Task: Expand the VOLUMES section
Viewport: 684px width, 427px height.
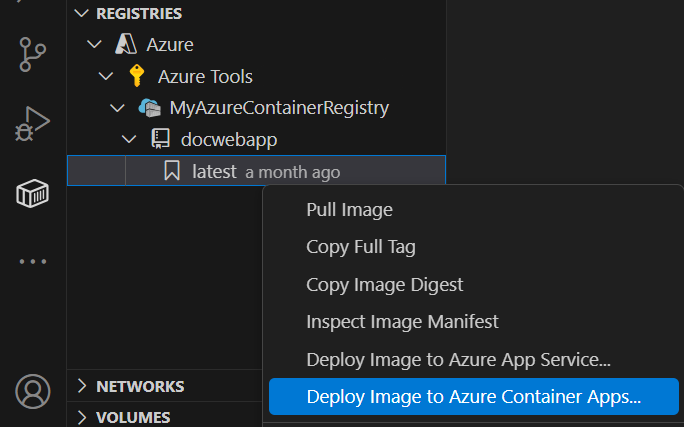Action: [82, 417]
